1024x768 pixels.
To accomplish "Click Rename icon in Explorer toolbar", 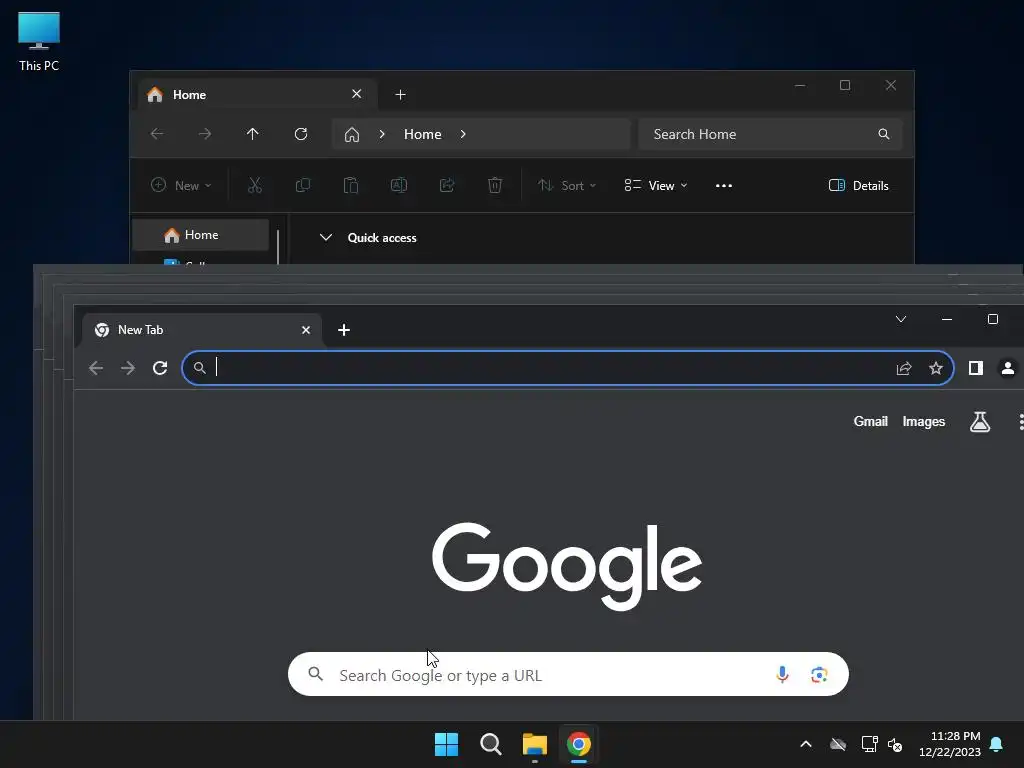I will tap(399, 185).
